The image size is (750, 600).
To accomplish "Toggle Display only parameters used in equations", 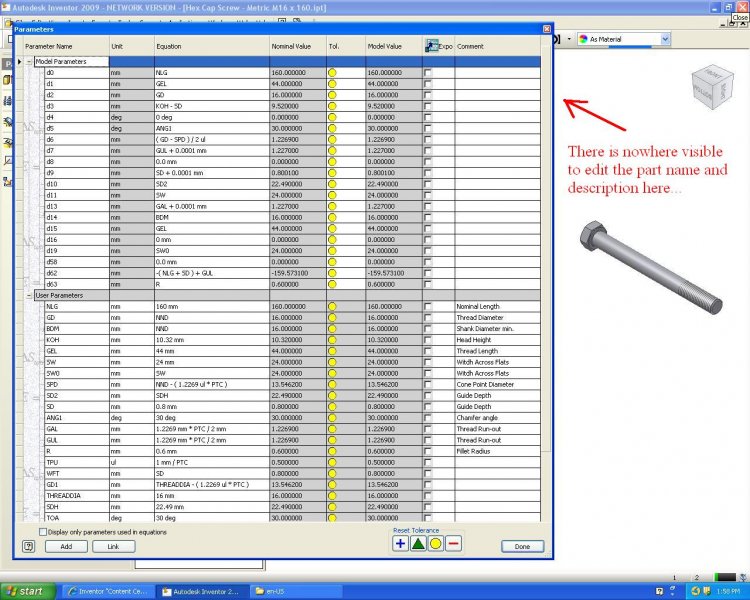I will pyautogui.click(x=43, y=532).
